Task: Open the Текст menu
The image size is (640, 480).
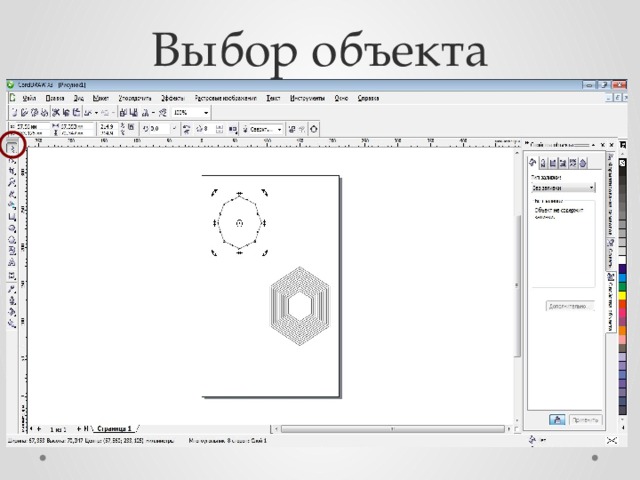Action: (273, 98)
